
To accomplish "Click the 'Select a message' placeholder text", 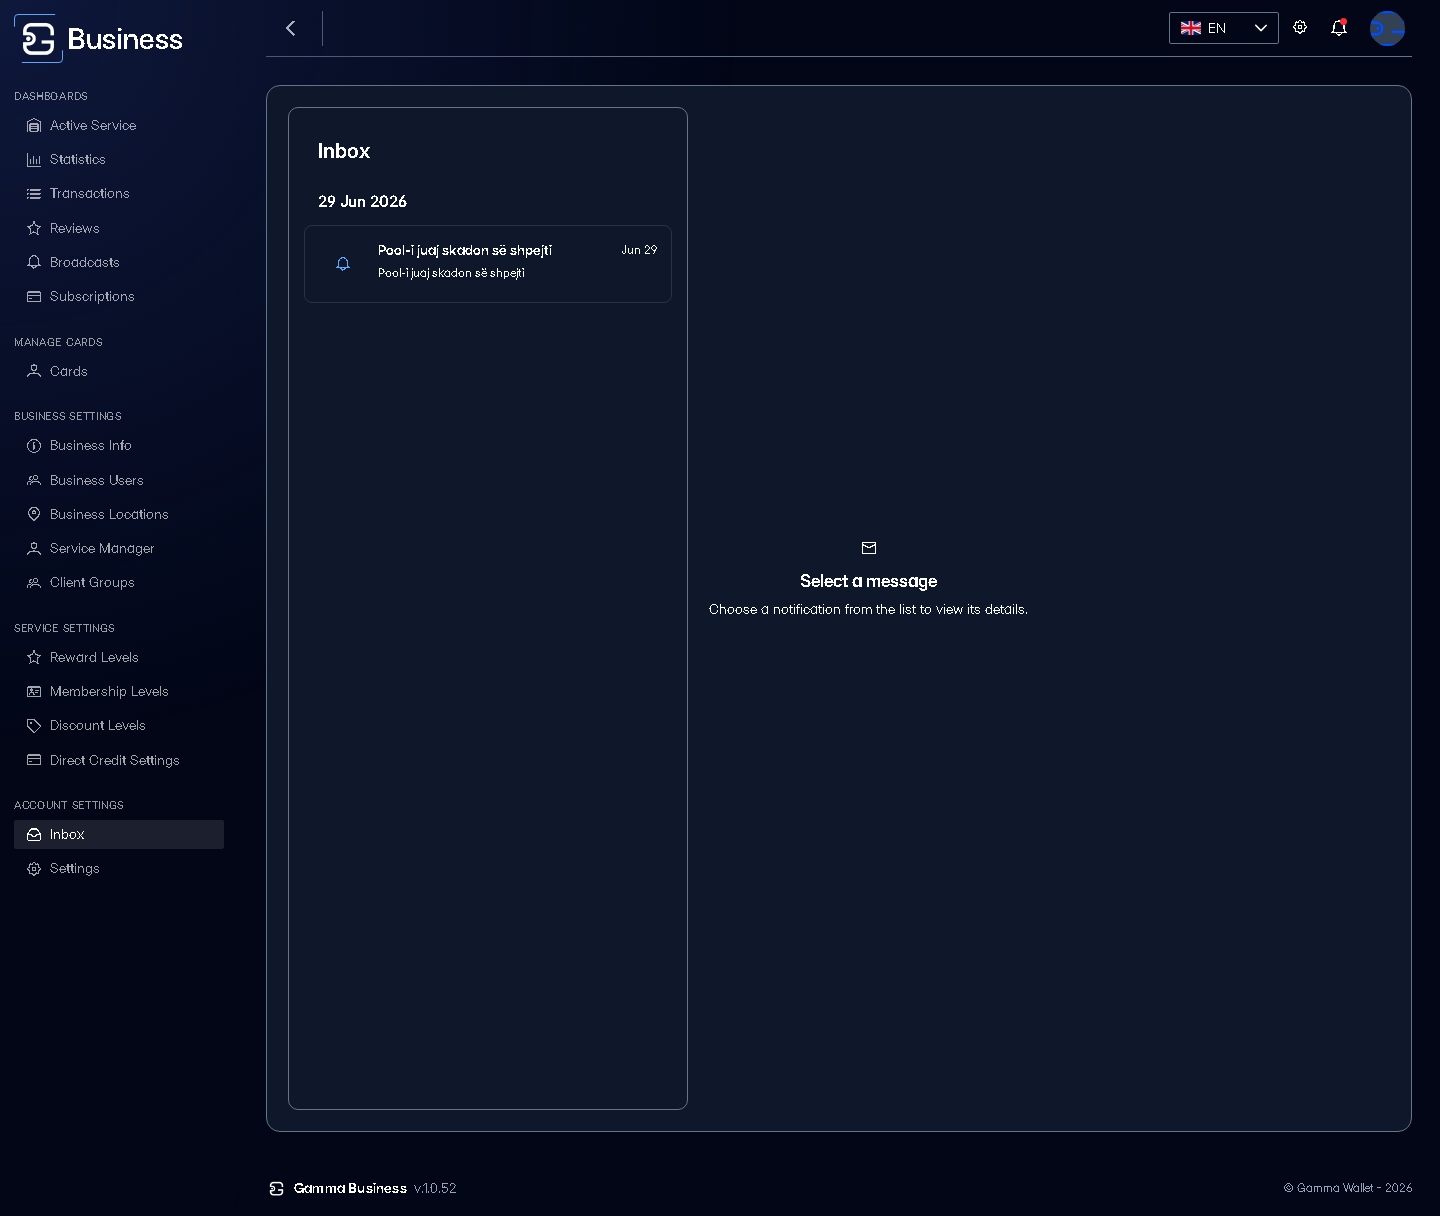I will pos(868,581).
